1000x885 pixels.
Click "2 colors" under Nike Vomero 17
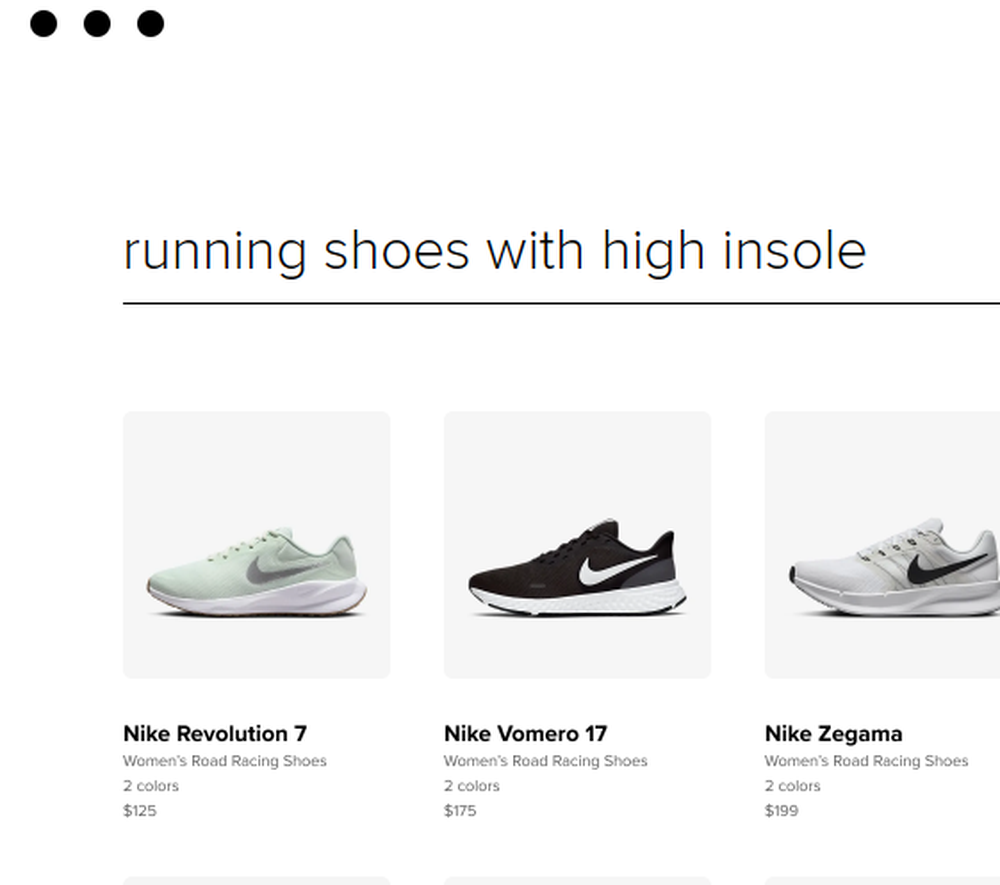(472, 786)
